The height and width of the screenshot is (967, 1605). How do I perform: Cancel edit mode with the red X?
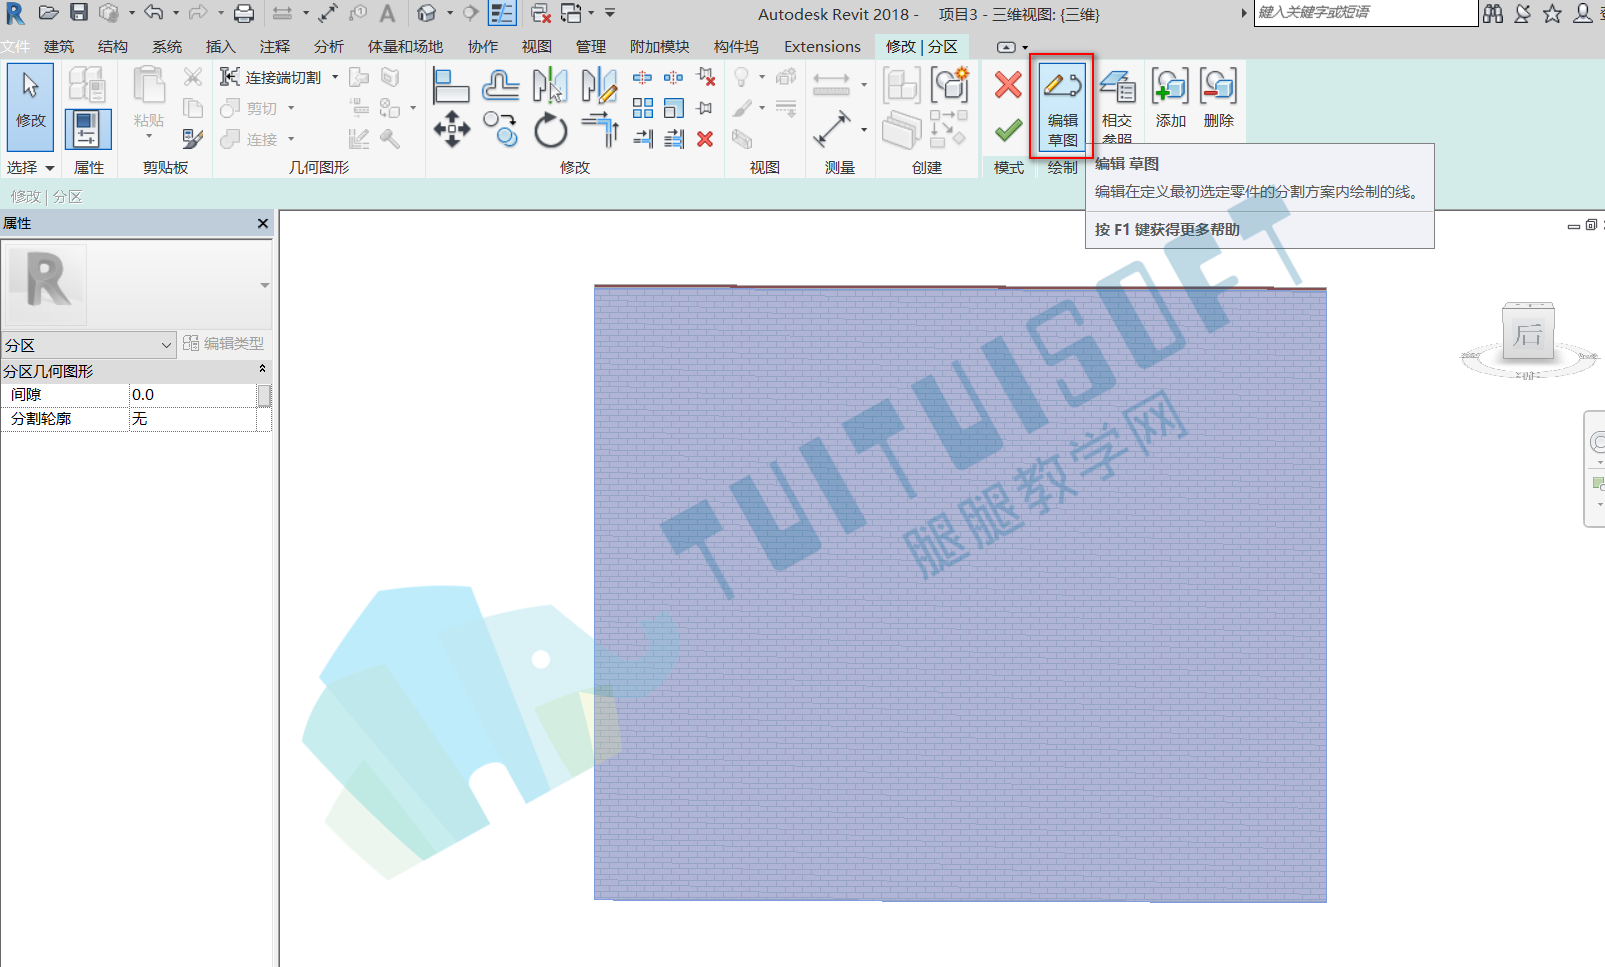(1008, 85)
